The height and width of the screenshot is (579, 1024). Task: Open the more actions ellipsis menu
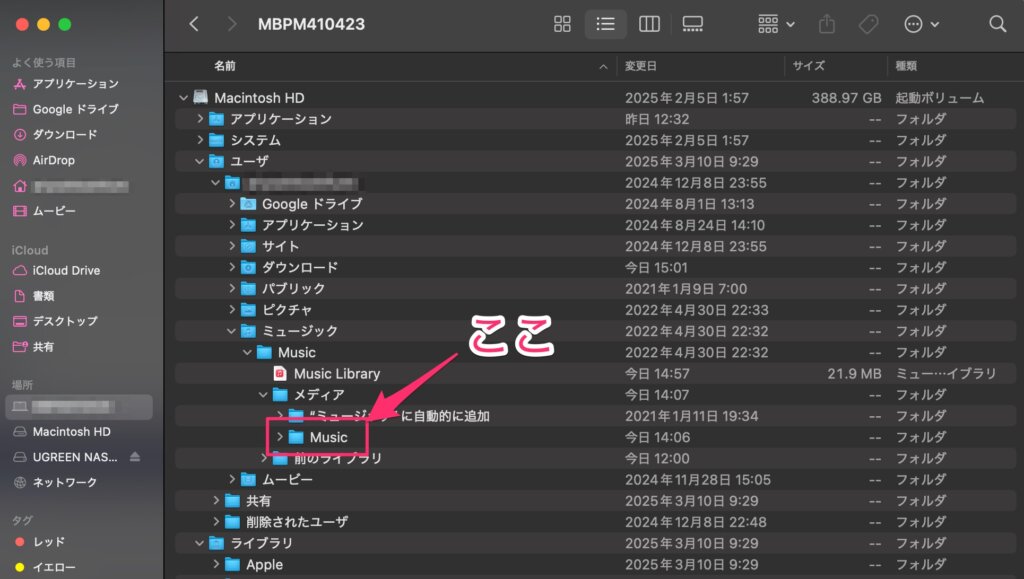point(921,24)
